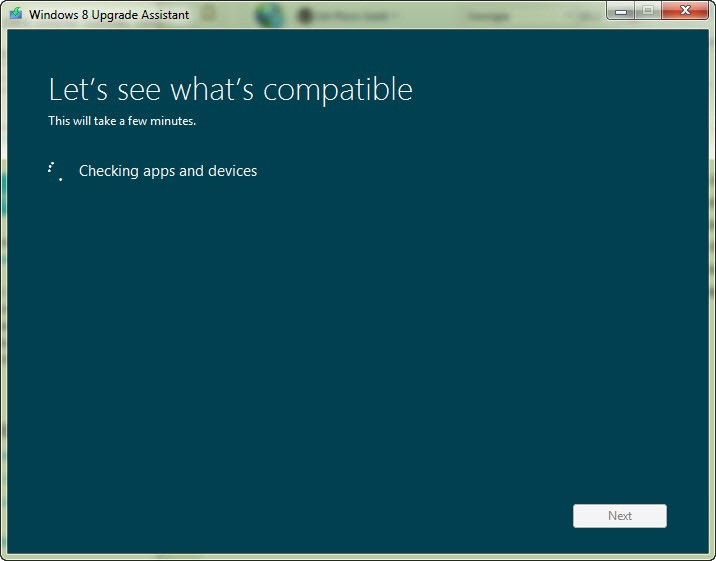Click the spinning progress indicator
The width and height of the screenshot is (716, 561).
[55, 171]
